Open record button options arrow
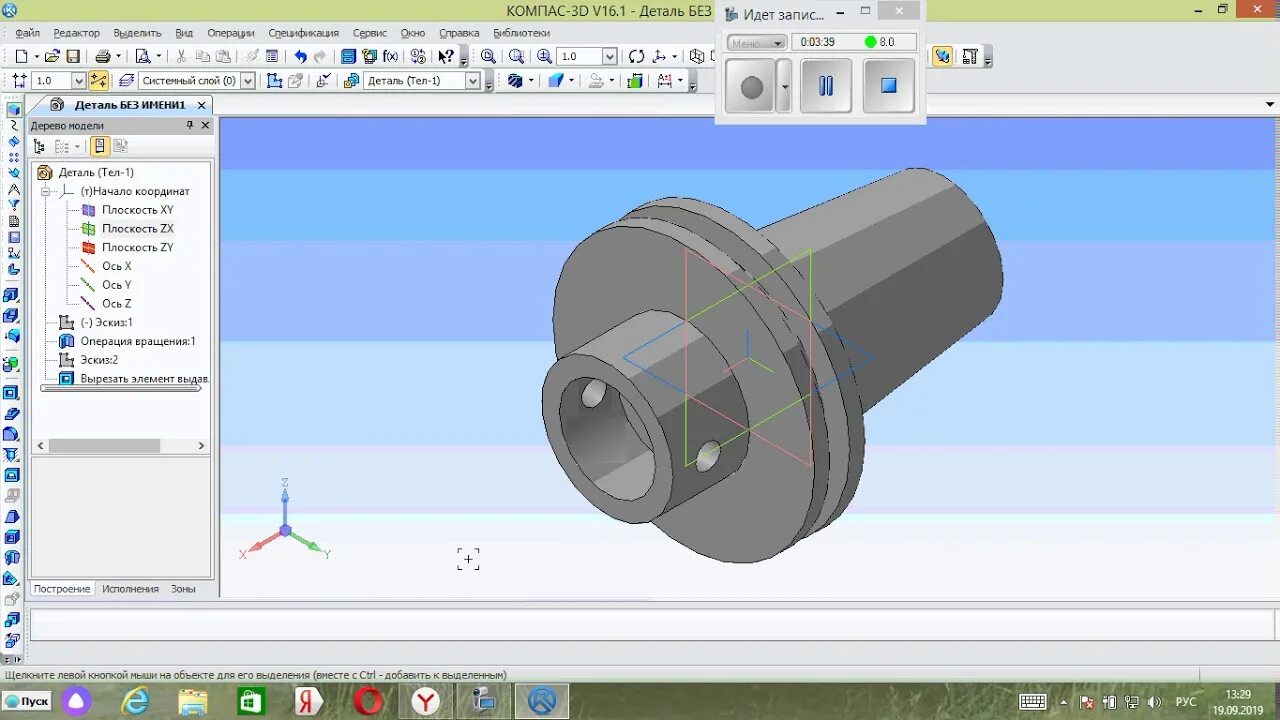The image size is (1280, 720). pos(785,86)
